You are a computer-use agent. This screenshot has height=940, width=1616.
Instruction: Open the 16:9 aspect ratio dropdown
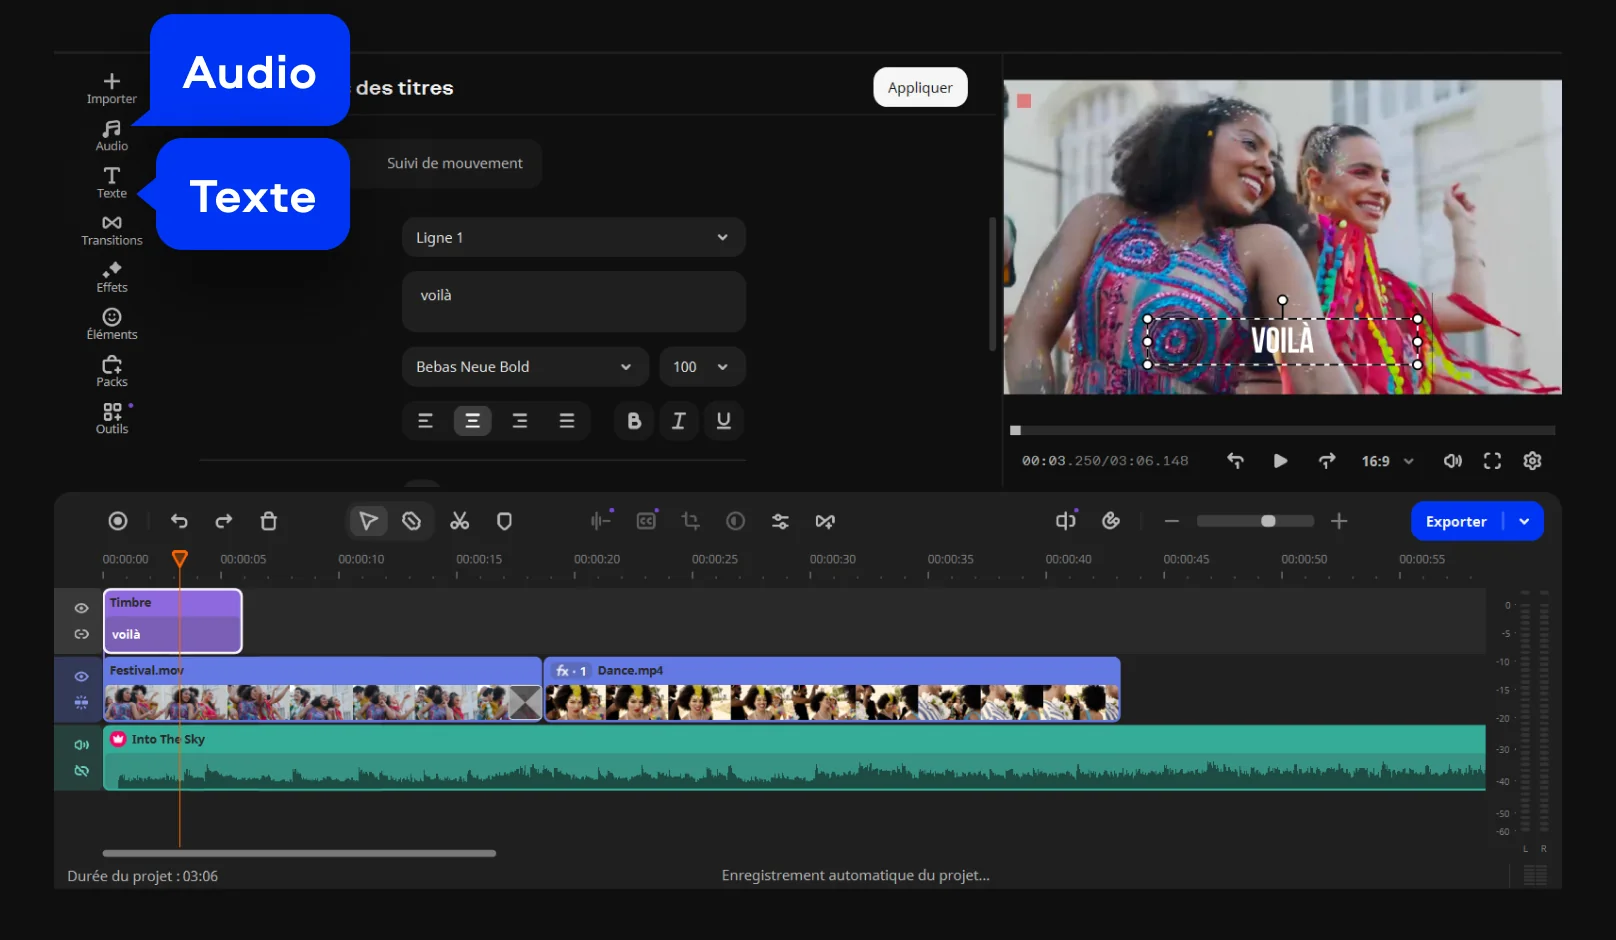point(1387,461)
